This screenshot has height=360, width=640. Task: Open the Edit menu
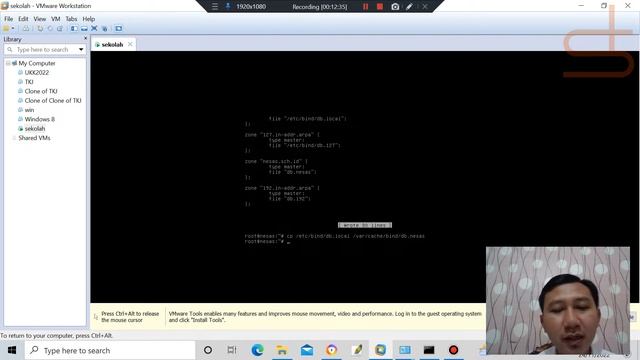[x=23, y=19]
